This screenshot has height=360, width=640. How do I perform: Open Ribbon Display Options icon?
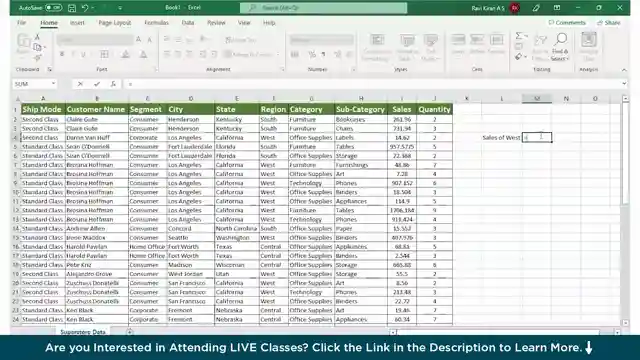click(x=557, y=8)
